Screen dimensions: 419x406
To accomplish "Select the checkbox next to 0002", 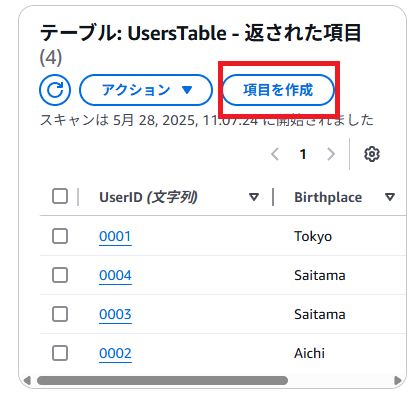I will [x=60, y=353].
